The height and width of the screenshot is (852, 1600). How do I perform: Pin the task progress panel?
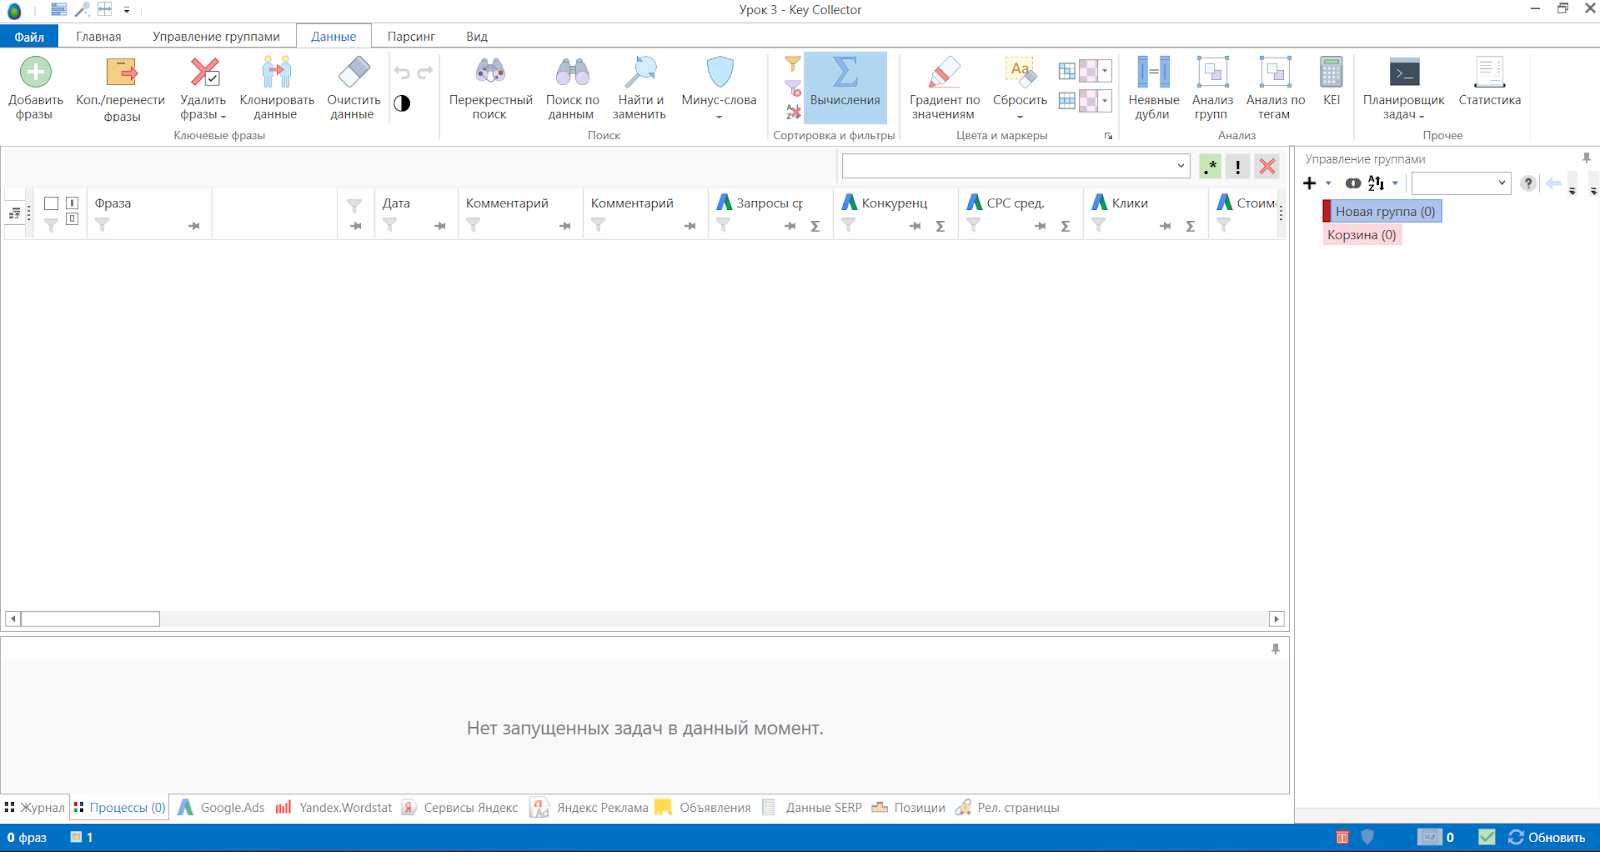click(x=1275, y=649)
